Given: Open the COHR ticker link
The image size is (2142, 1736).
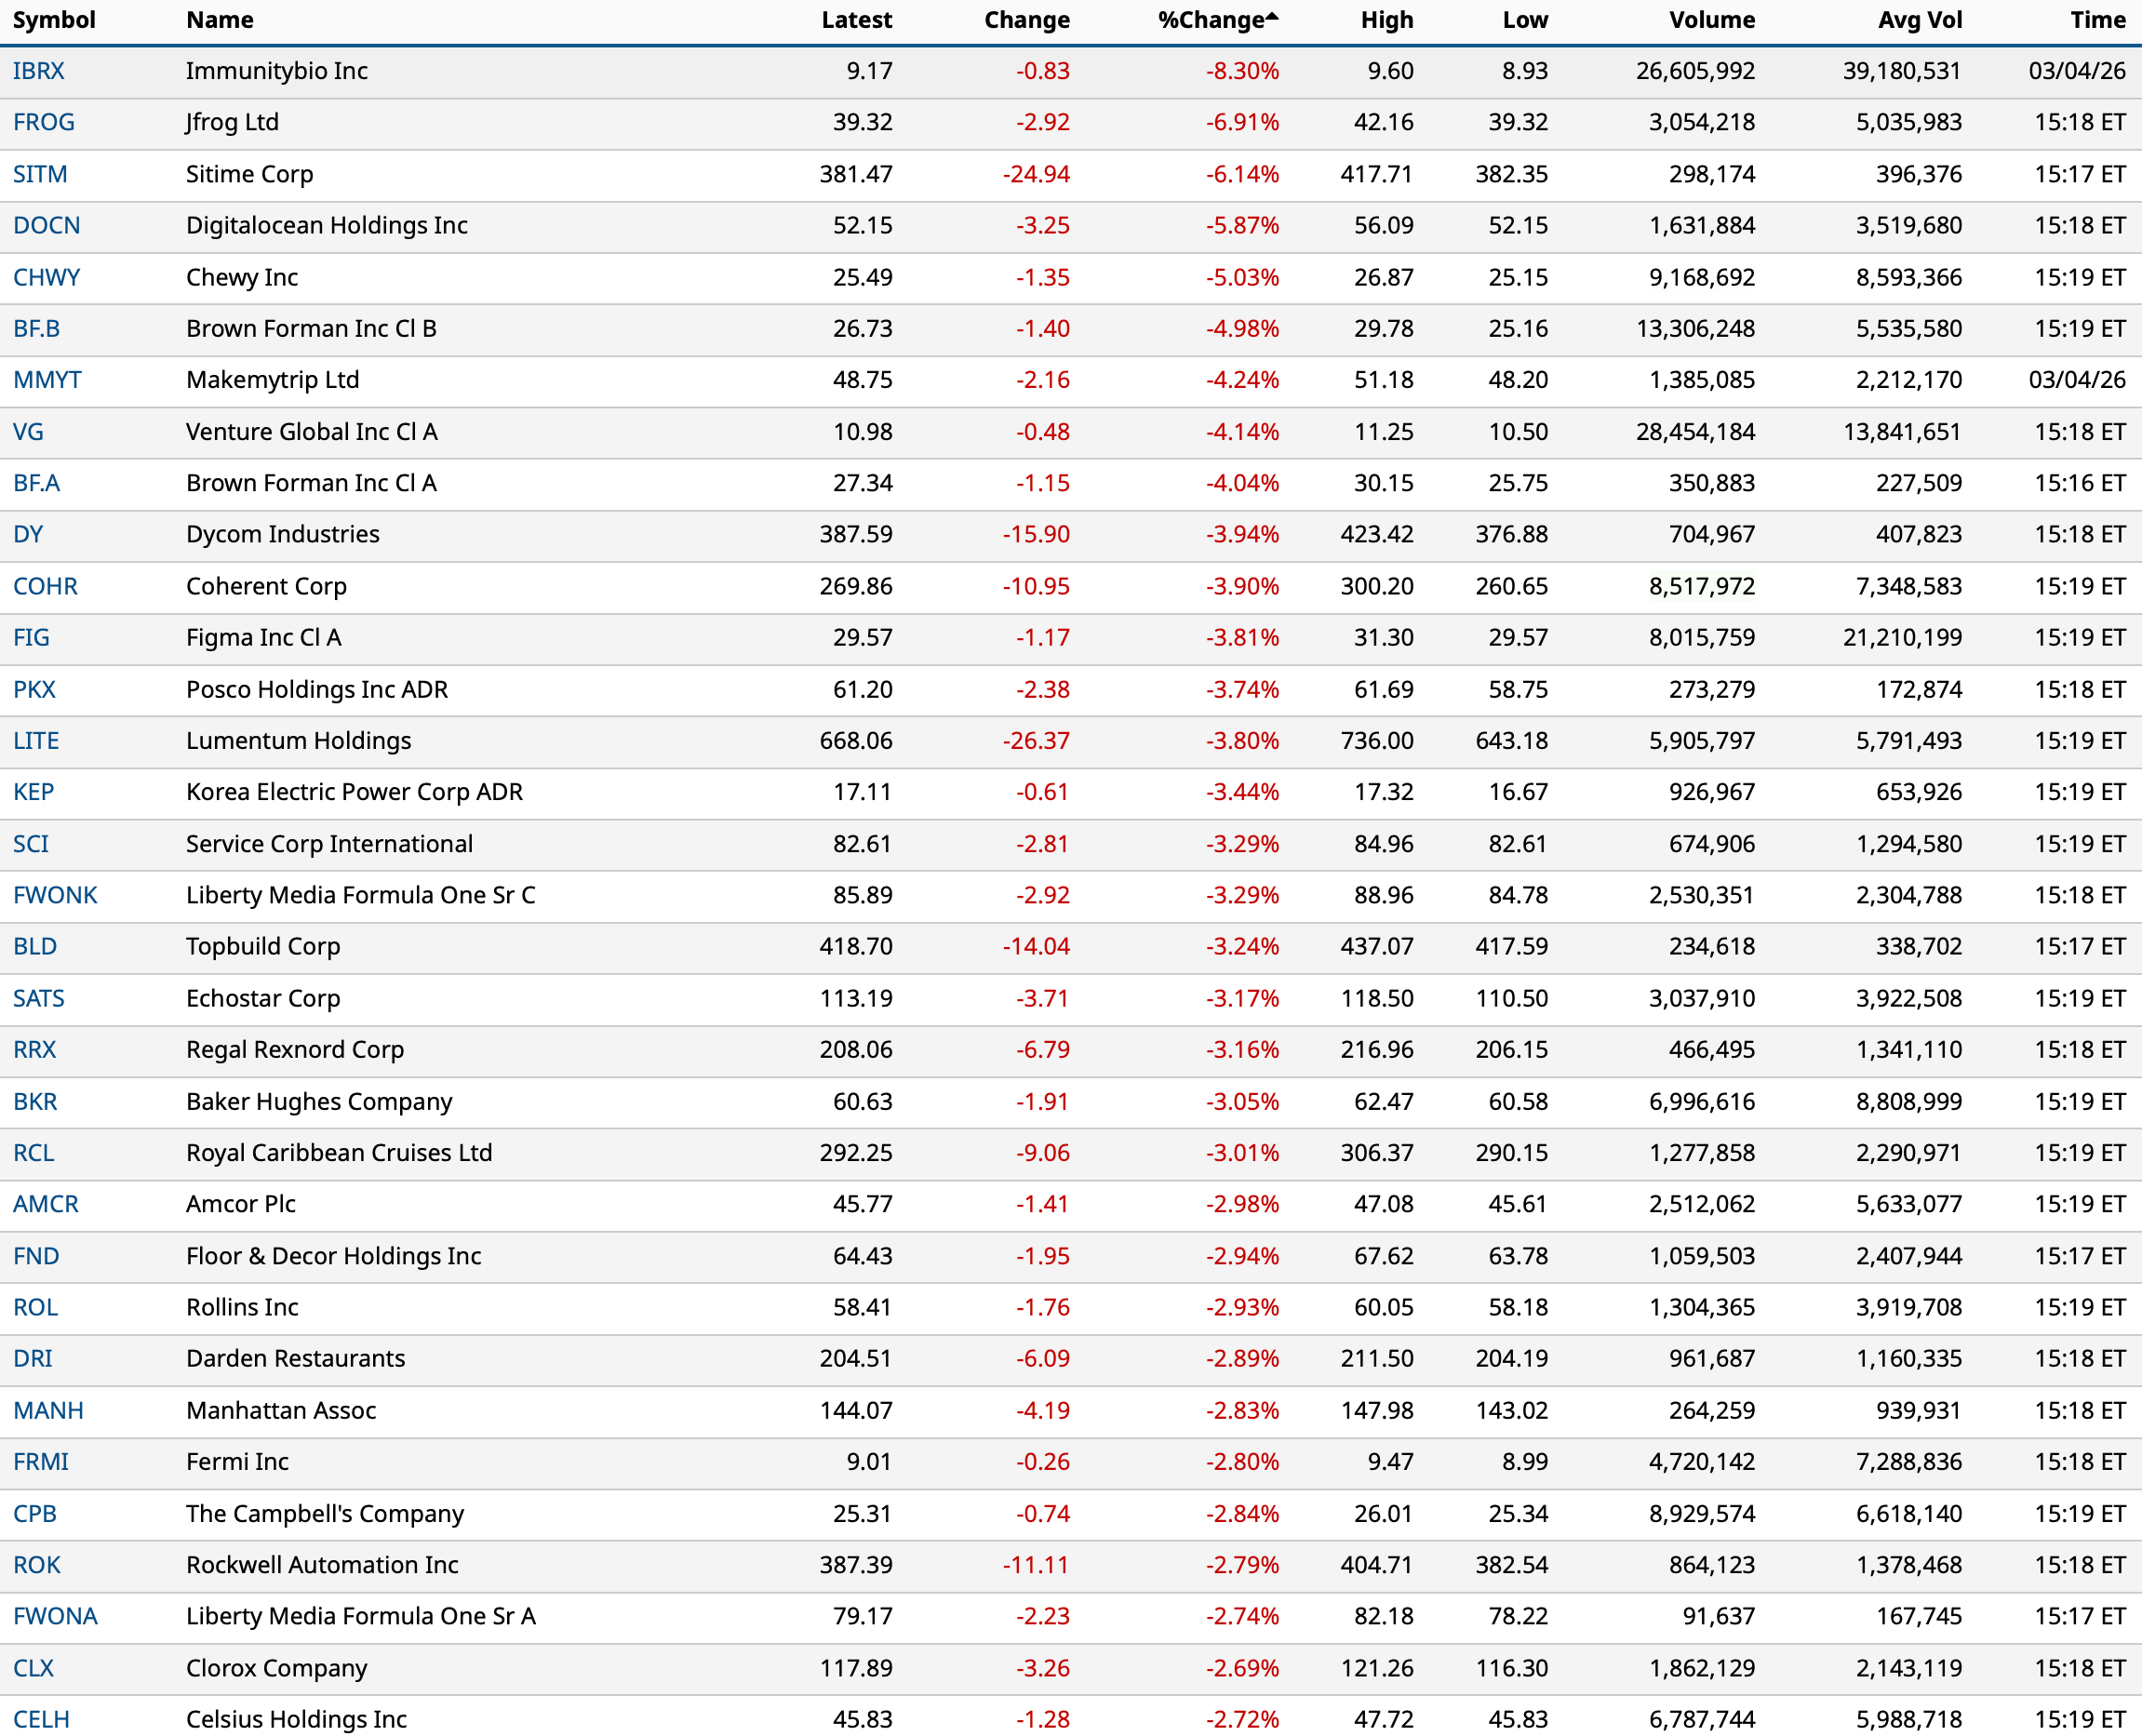Looking at the screenshot, I should [45, 586].
